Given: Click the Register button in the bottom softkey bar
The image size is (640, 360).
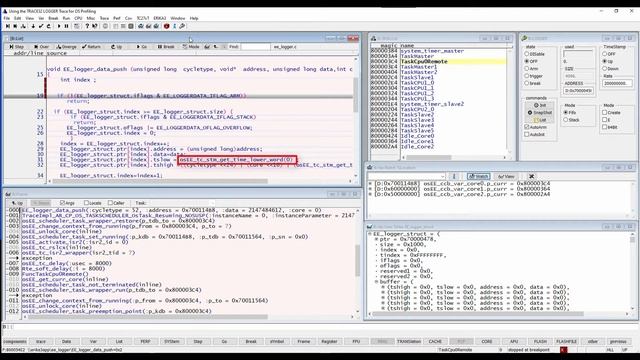Looking at the screenshot, I should click(x=329, y=341).
